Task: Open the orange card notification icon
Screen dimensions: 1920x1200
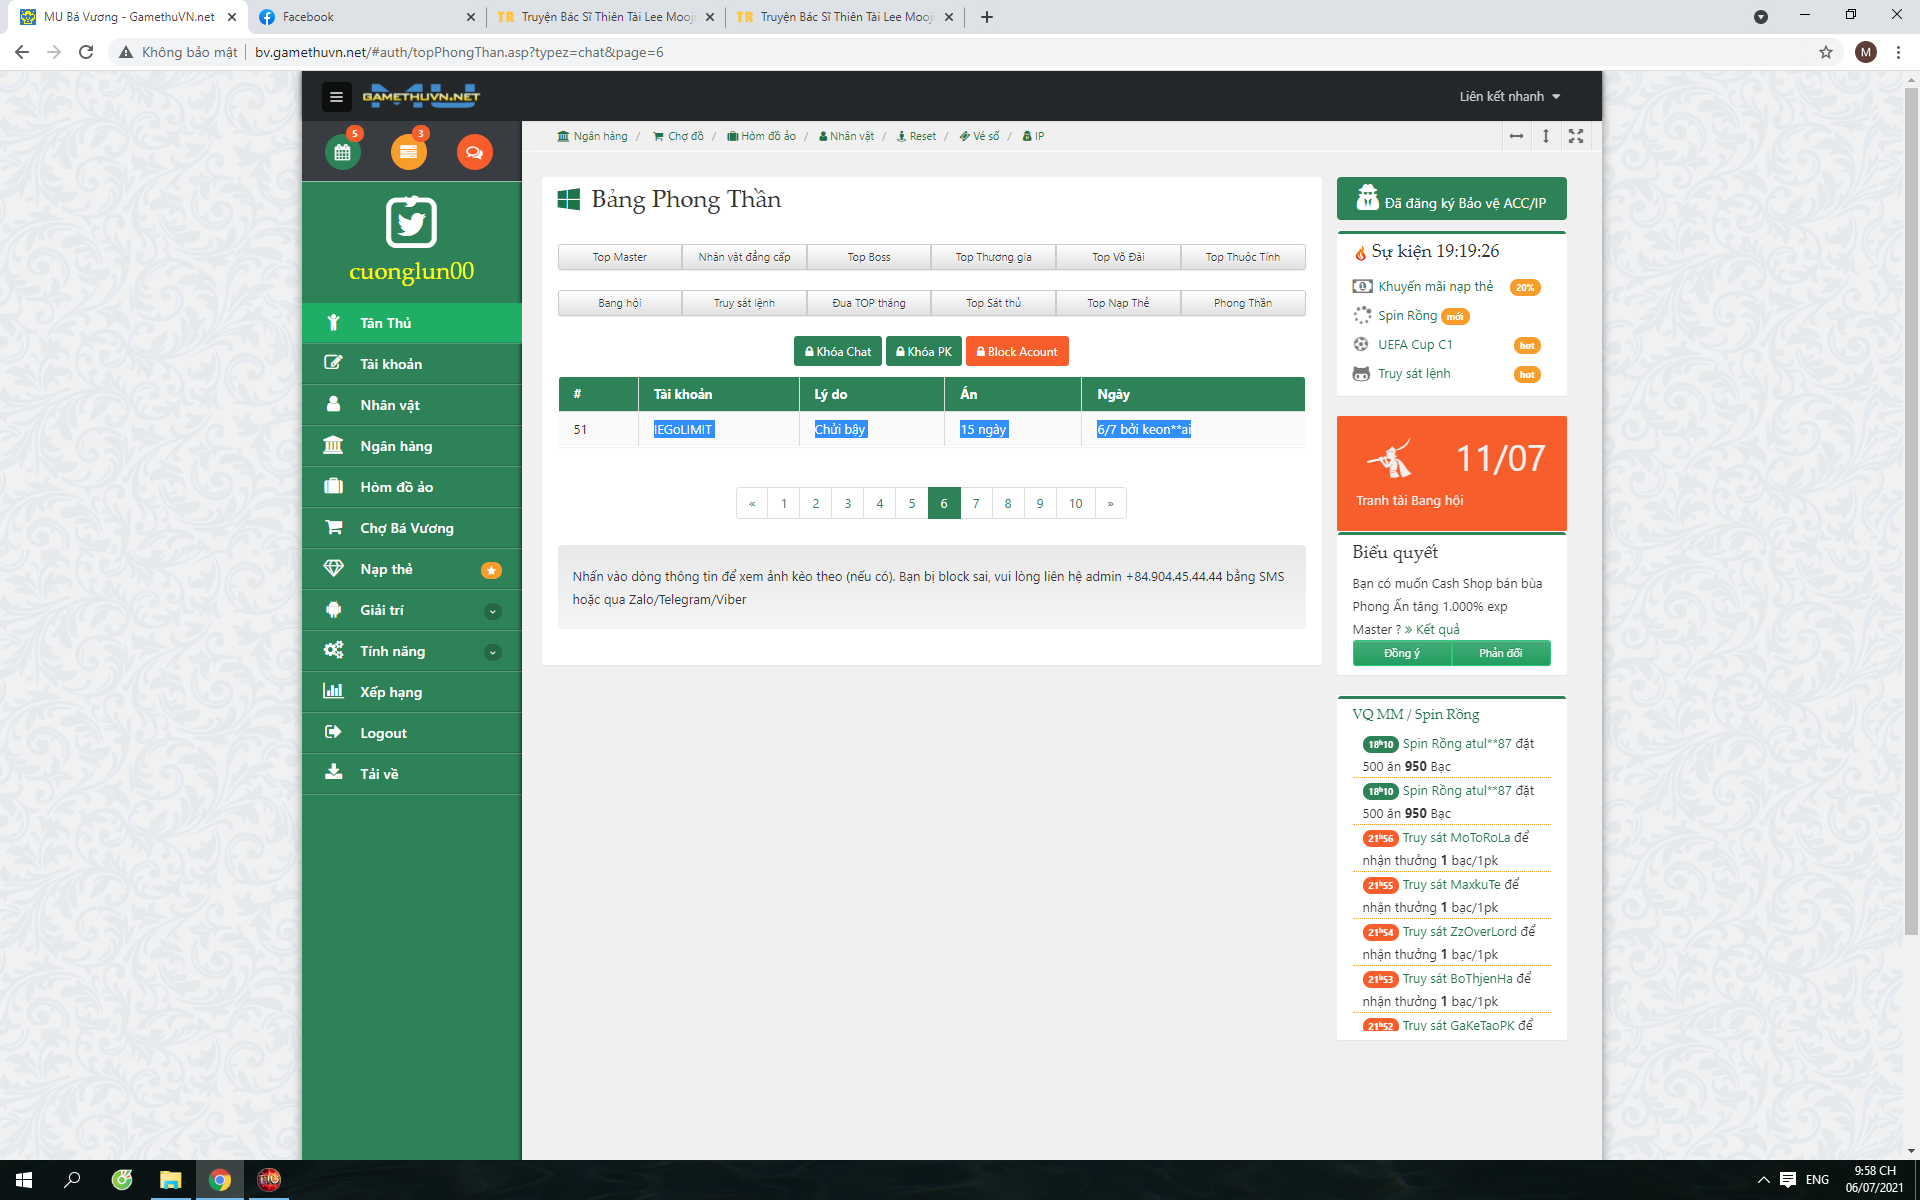Action: pos(408,152)
